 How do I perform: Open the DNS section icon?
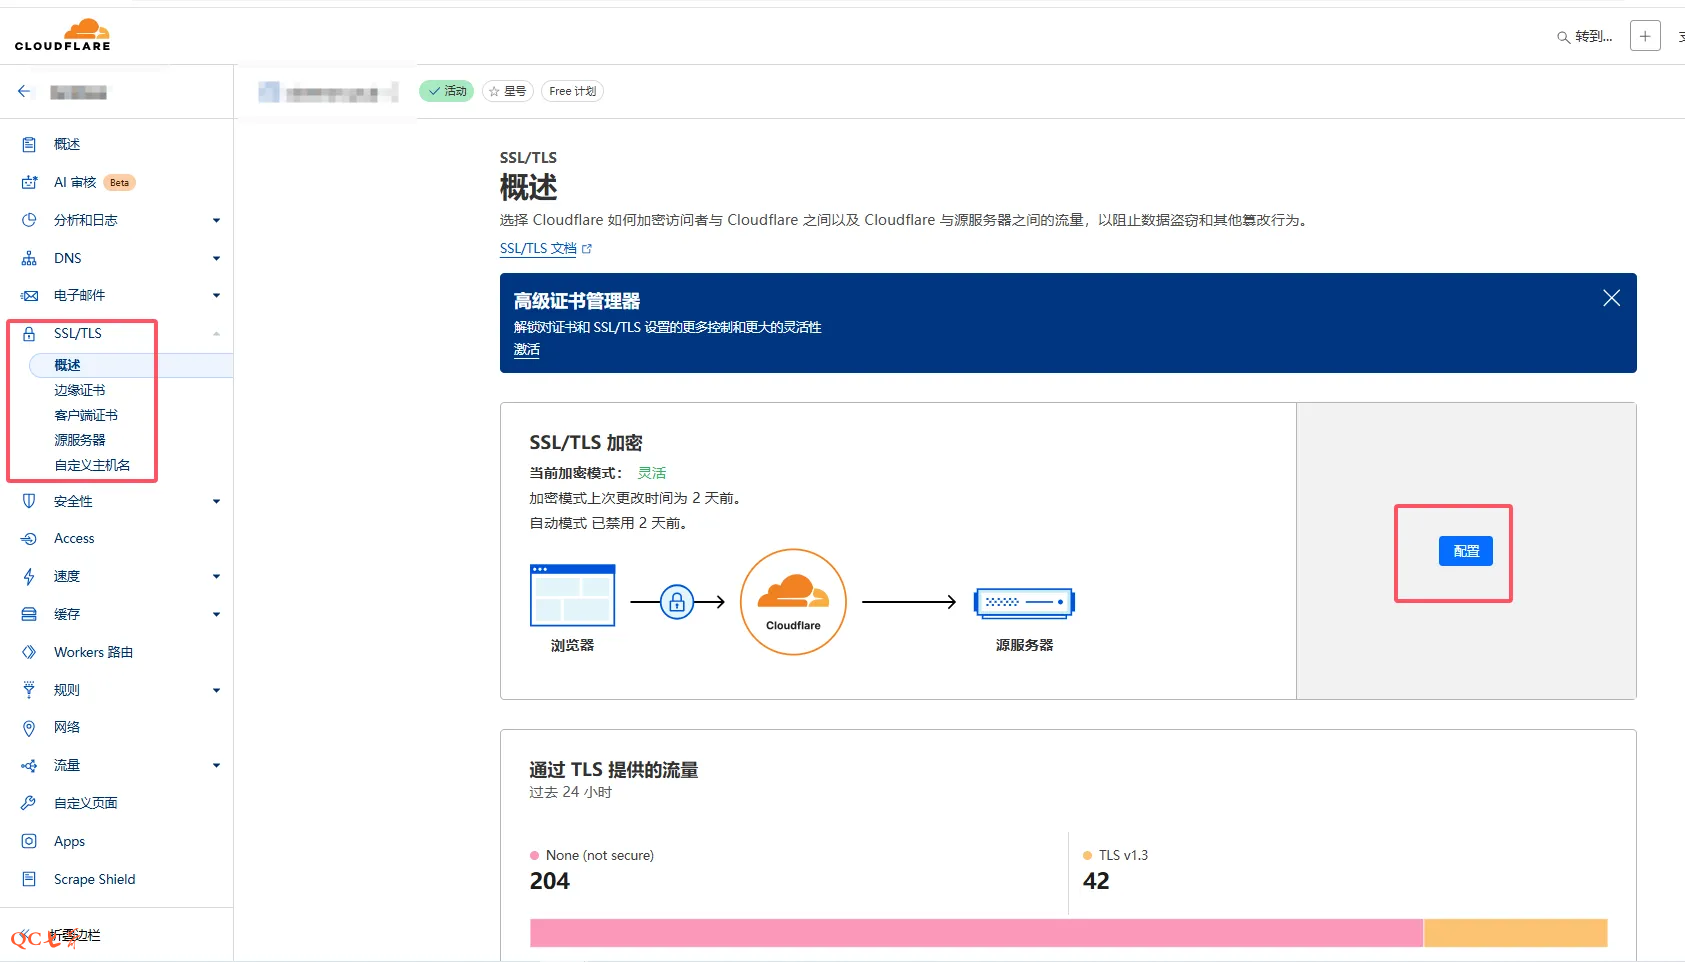[x=29, y=258]
